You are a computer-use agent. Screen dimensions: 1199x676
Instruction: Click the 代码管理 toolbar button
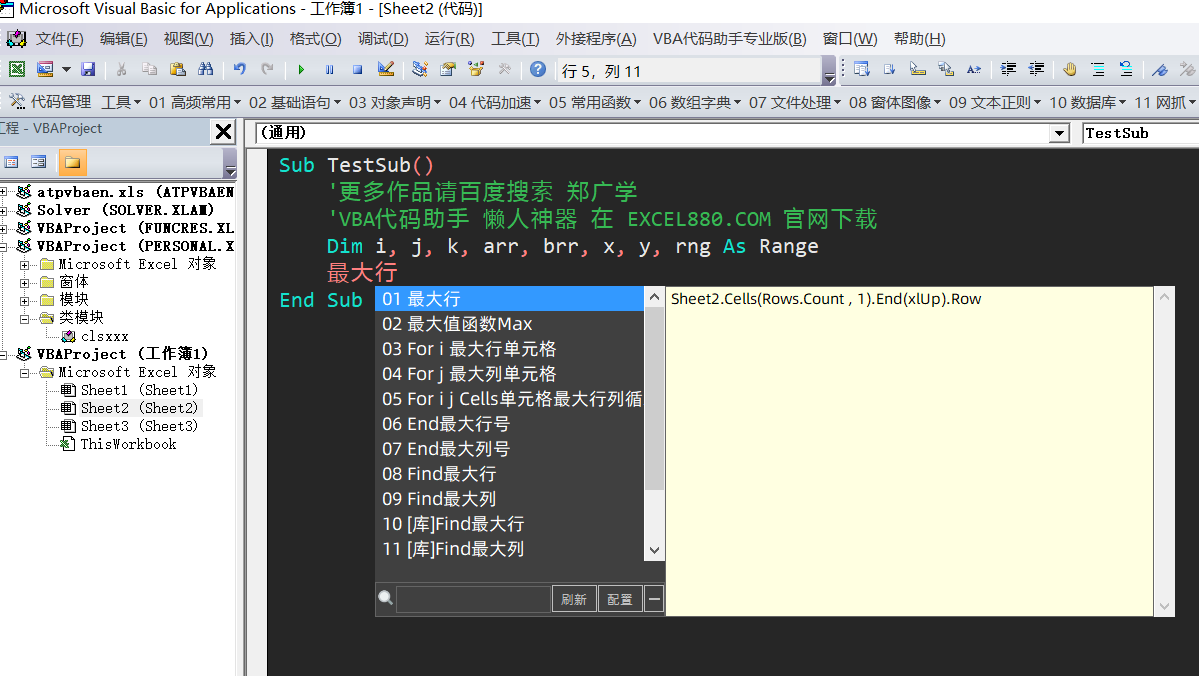tap(50, 102)
